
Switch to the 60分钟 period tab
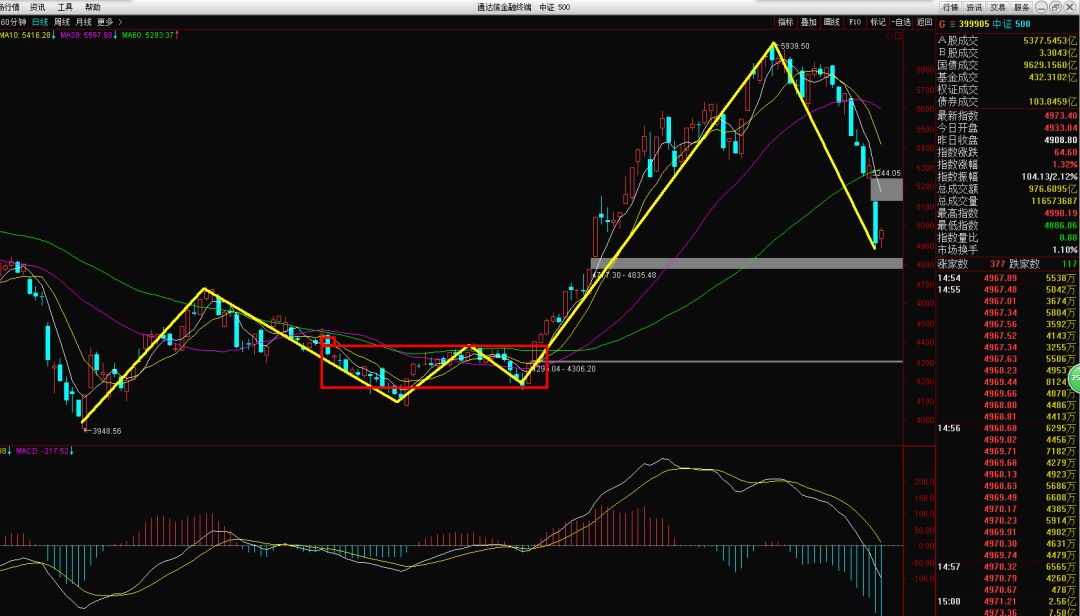(13, 22)
